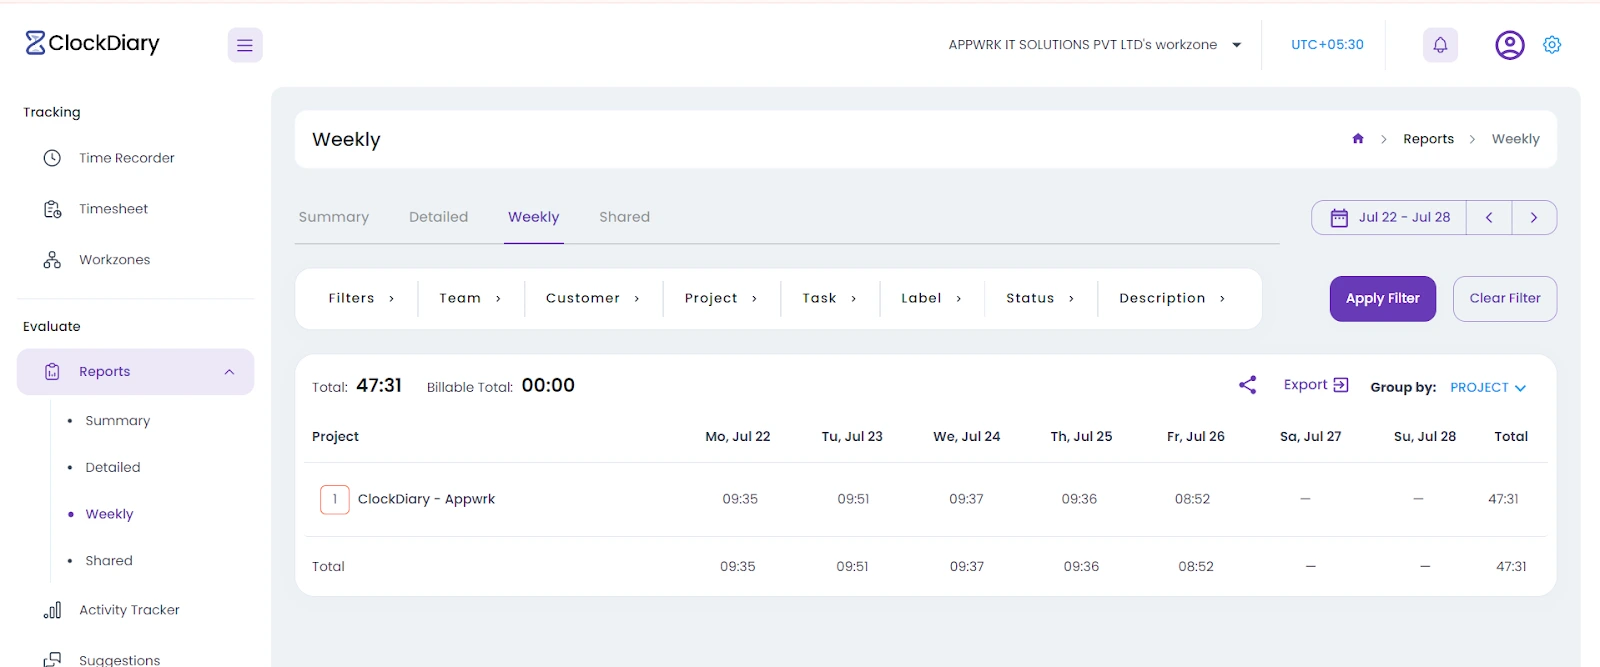The image size is (1600, 667).
Task: Open the user profile avatar icon
Action: tap(1509, 45)
